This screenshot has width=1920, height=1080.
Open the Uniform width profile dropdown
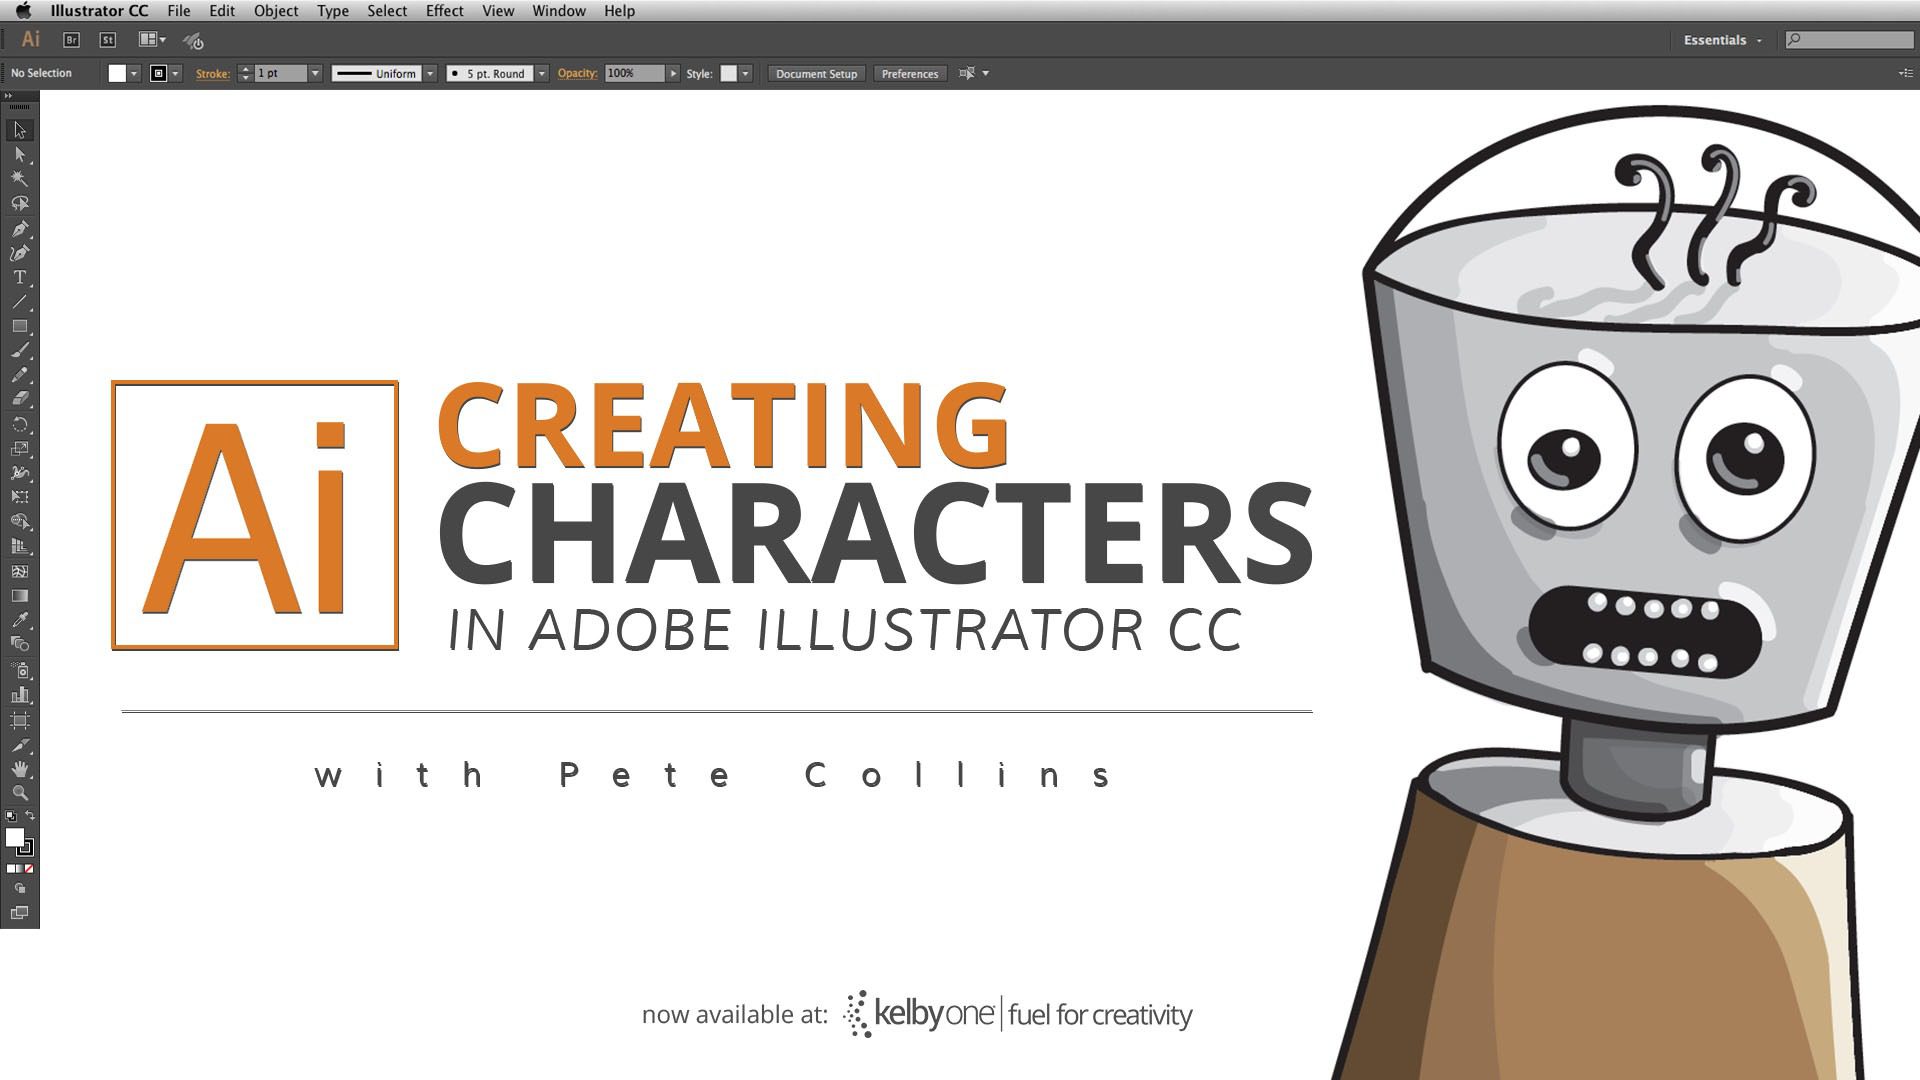(x=430, y=73)
